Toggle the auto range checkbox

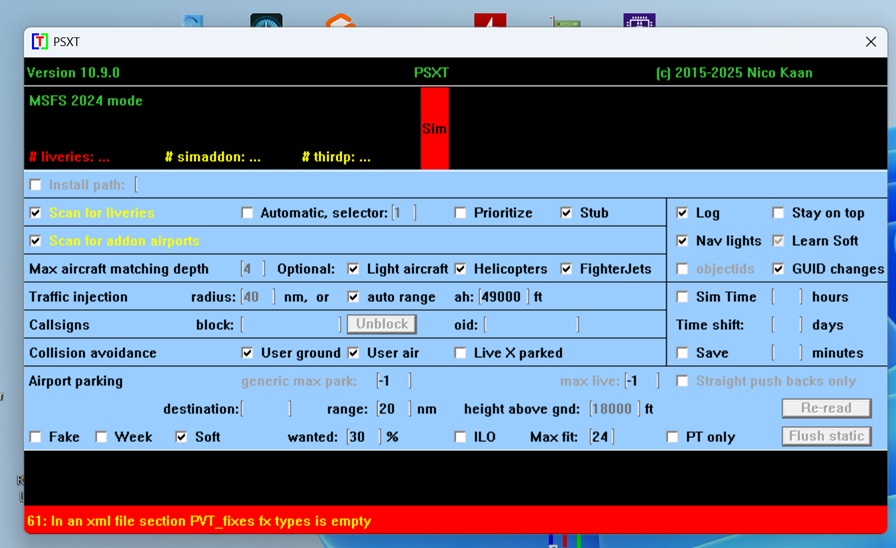point(353,297)
